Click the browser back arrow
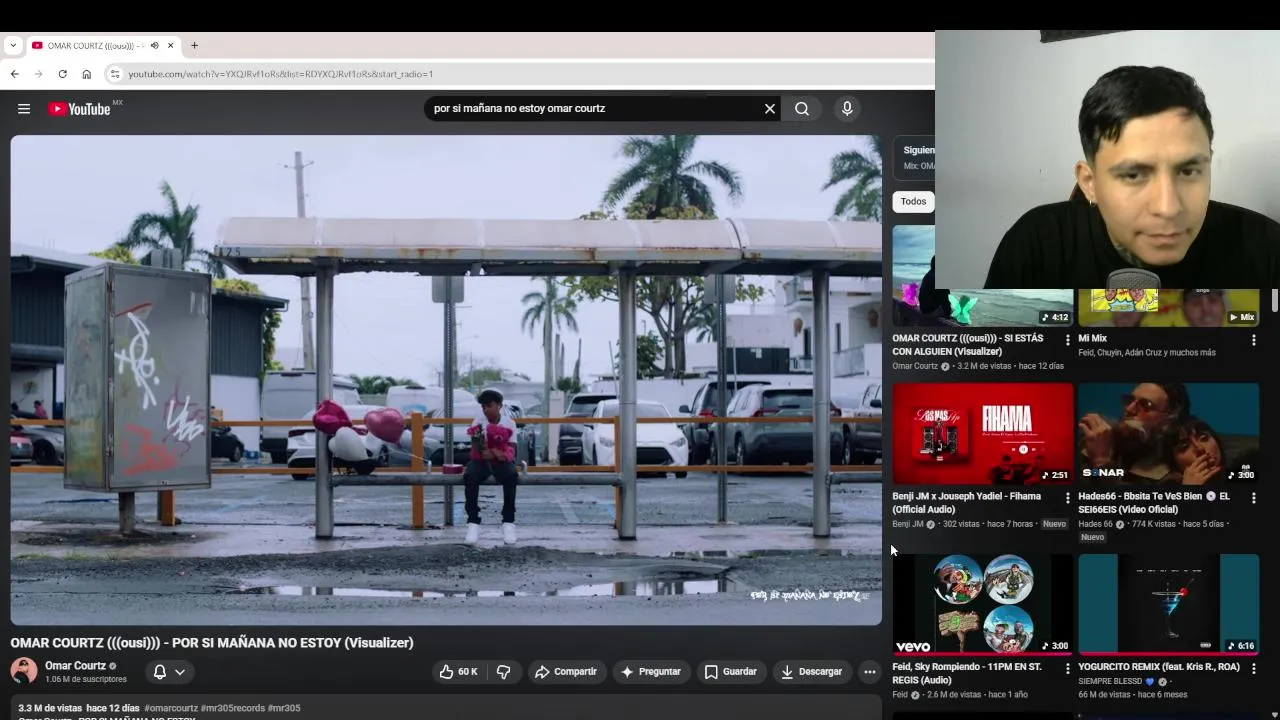The image size is (1280, 720). coord(14,74)
